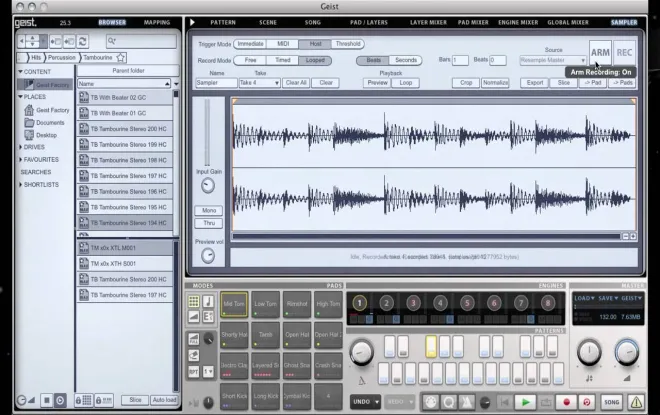660x415 pixels.
Task: Set Trigger Mode to Threshold
Action: (x=348, y=44)
